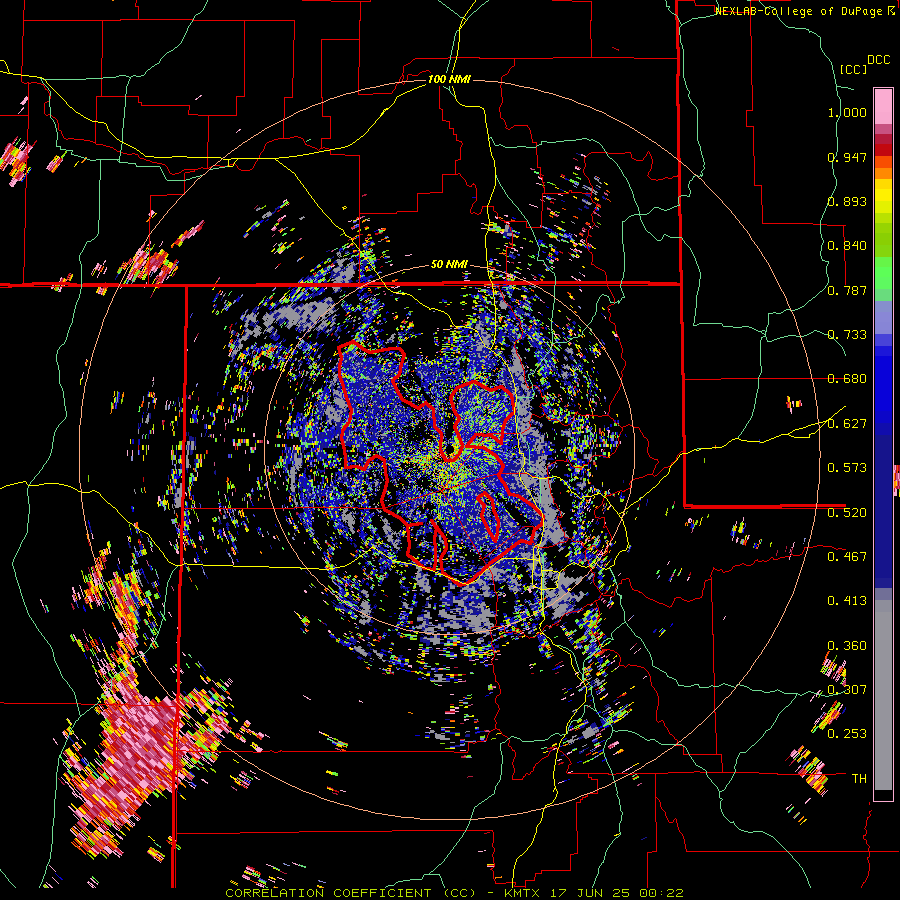Click the 1.000 value on the color scale
The image size is (900, 900).
(847, 112)
